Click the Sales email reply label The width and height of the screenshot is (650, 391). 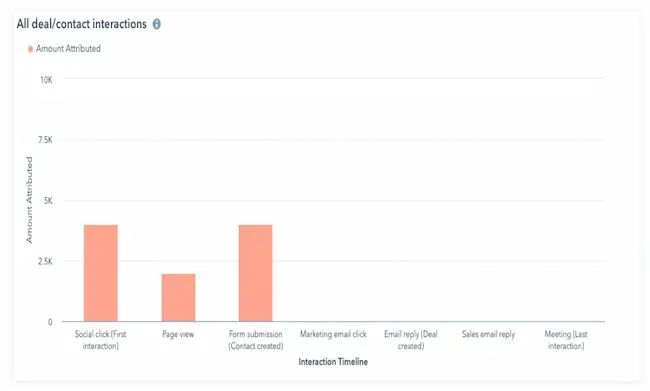click(x=488, y=334)
